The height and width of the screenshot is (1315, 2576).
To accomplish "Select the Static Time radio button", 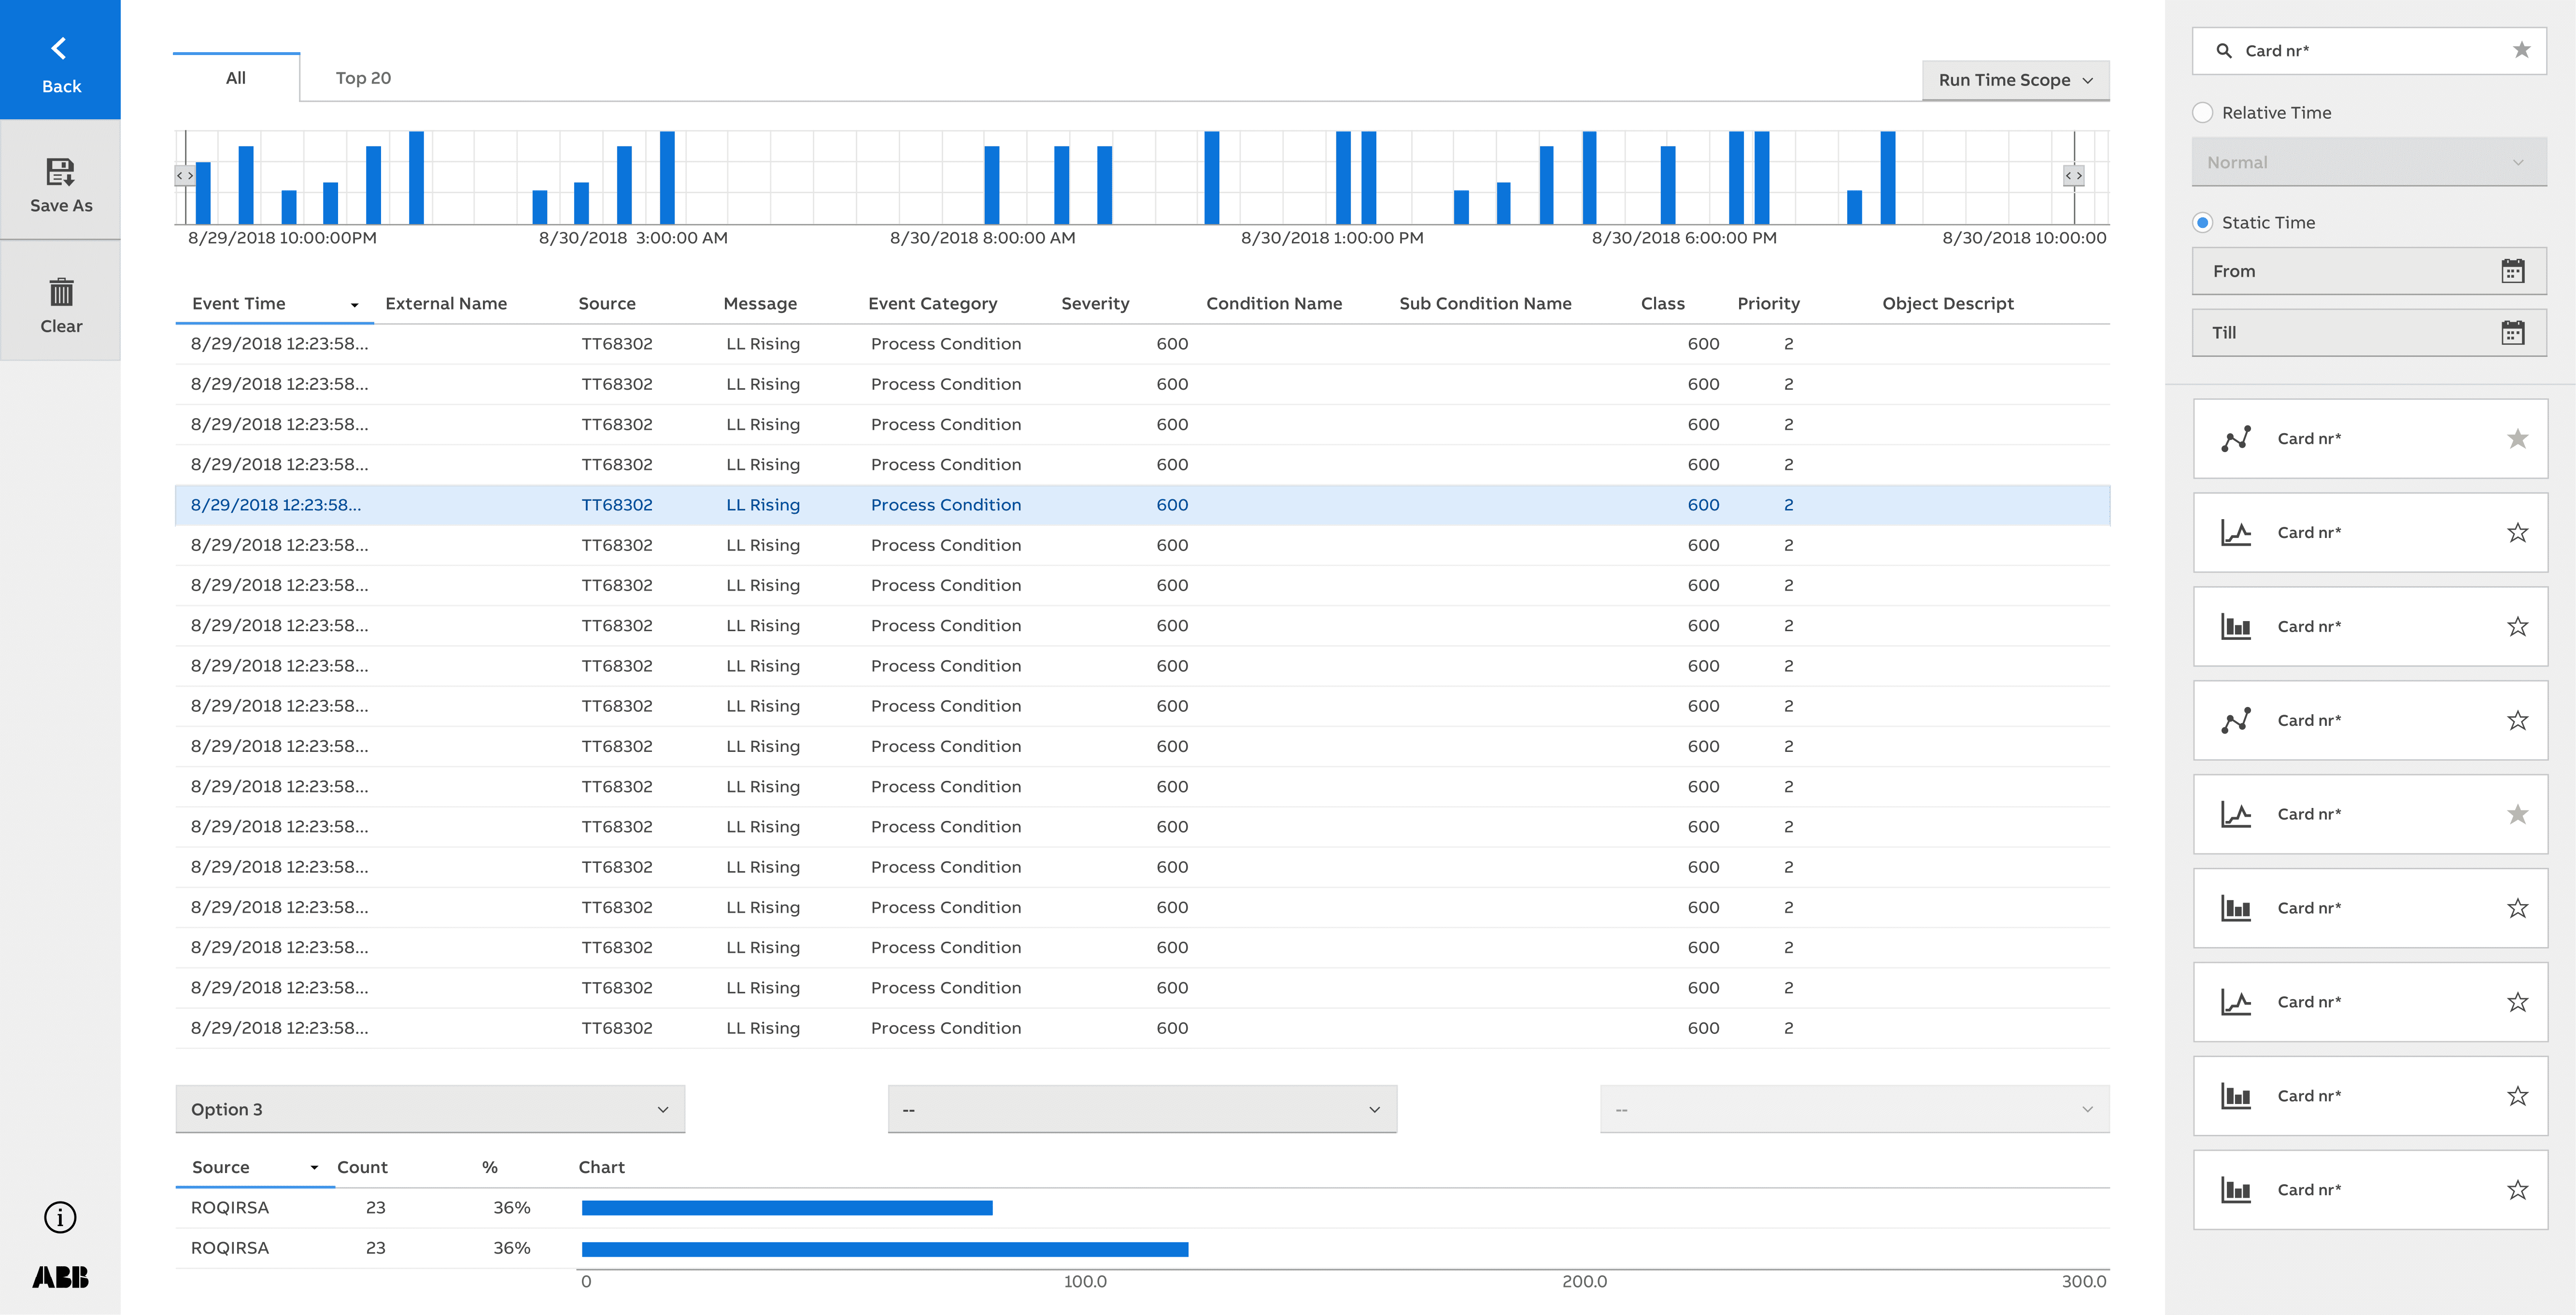I will [x=2203, y=223].
